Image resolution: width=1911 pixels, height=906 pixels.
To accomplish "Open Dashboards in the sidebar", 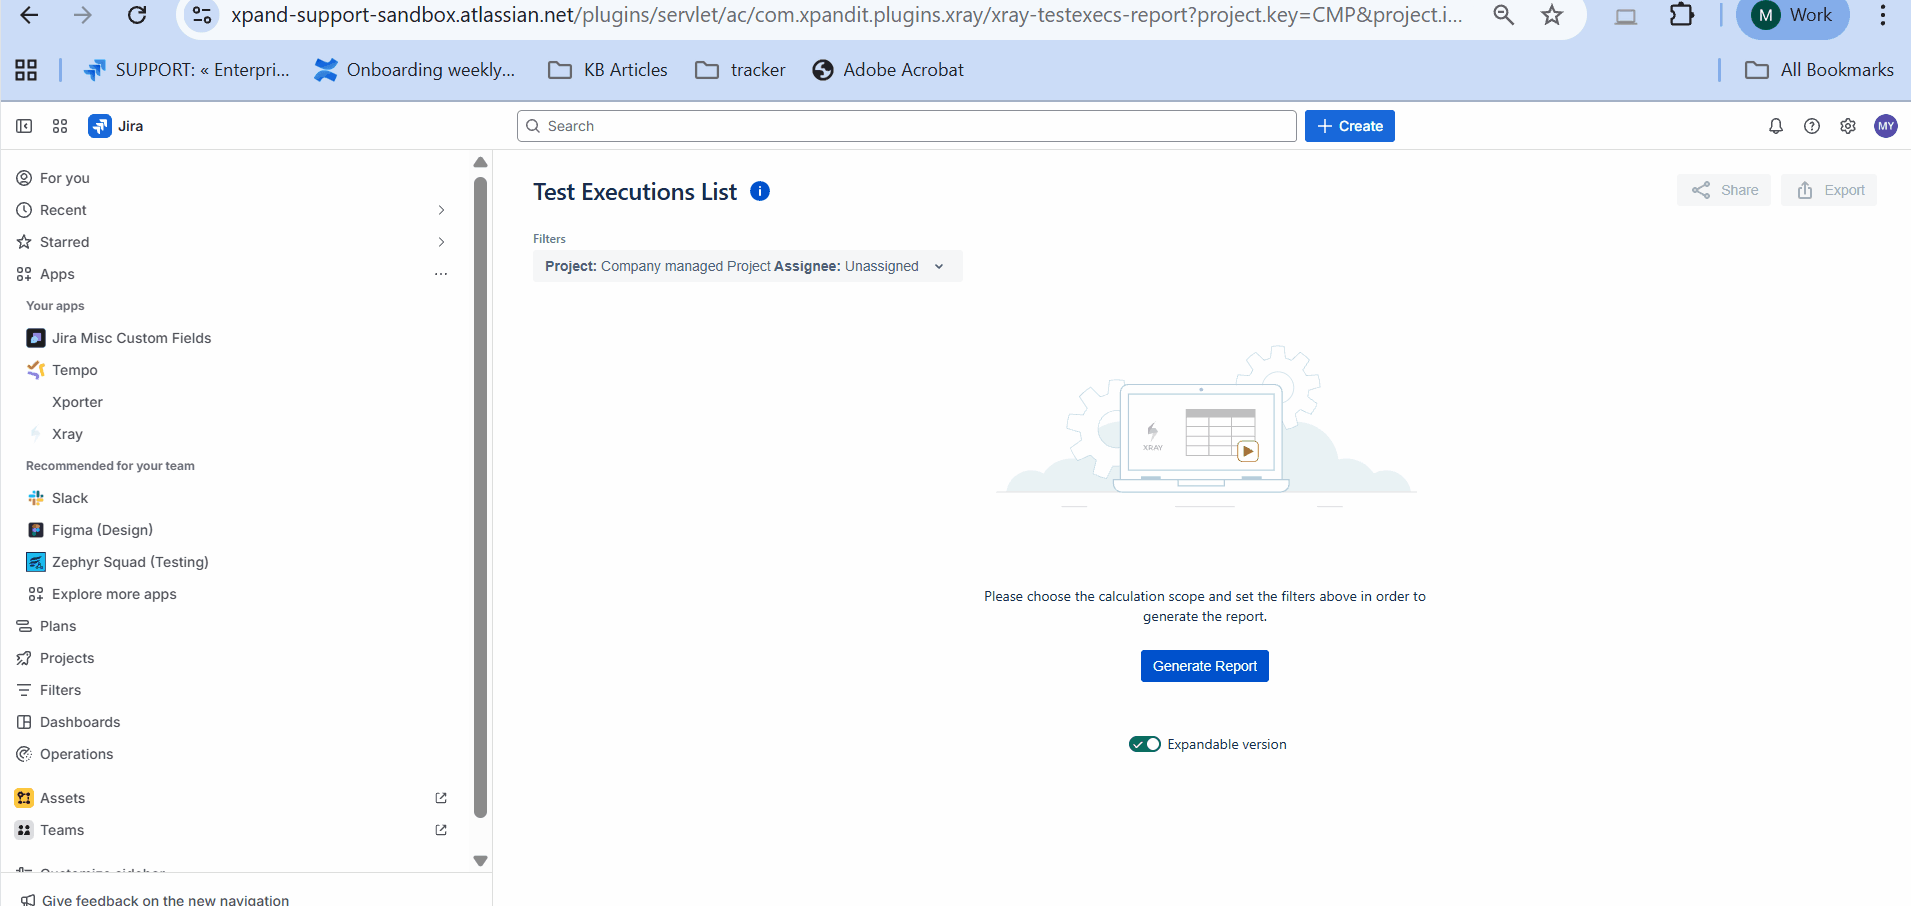I will (x=80, y=722).
